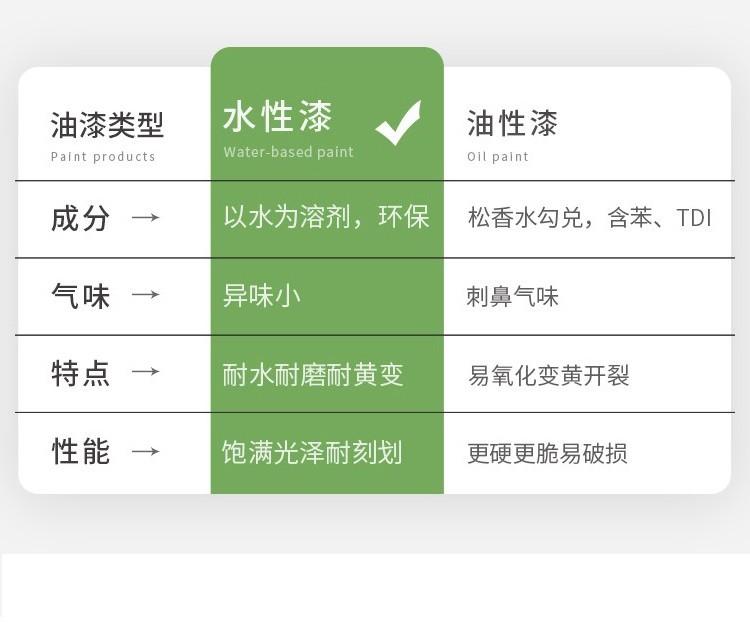Select the 饱满光泽耐刻划 cell
Screen dimensions: 750x640
tap(312, 452)
